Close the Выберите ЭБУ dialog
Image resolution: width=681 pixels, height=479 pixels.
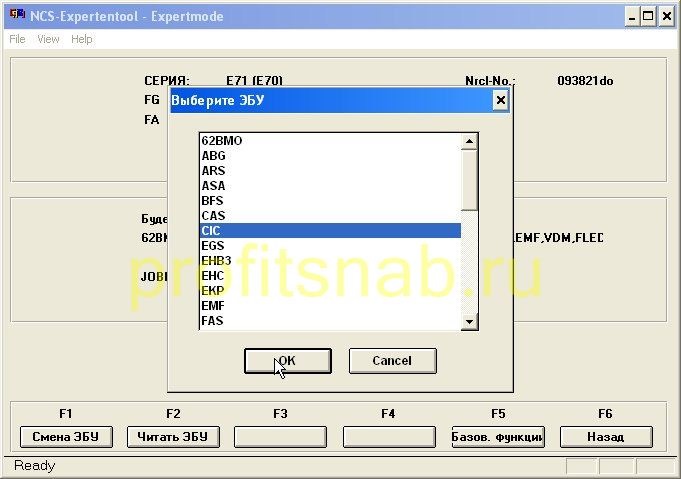[500, 100]
